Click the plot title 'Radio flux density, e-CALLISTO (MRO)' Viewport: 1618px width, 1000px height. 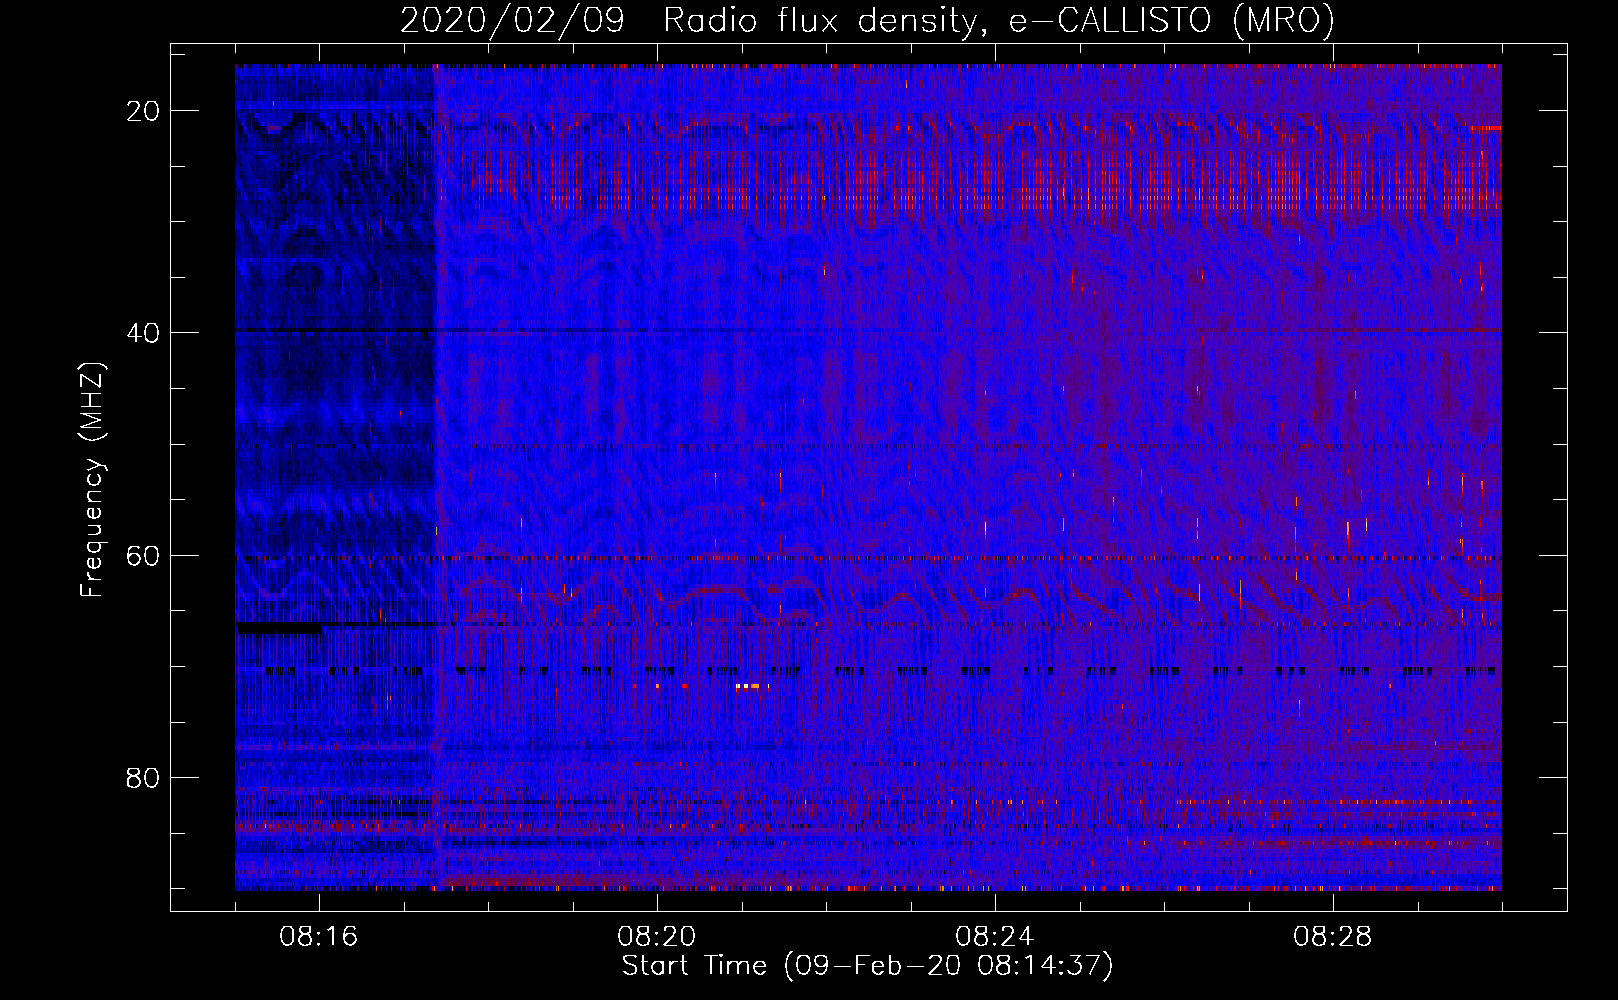click(x=999, y=20)
